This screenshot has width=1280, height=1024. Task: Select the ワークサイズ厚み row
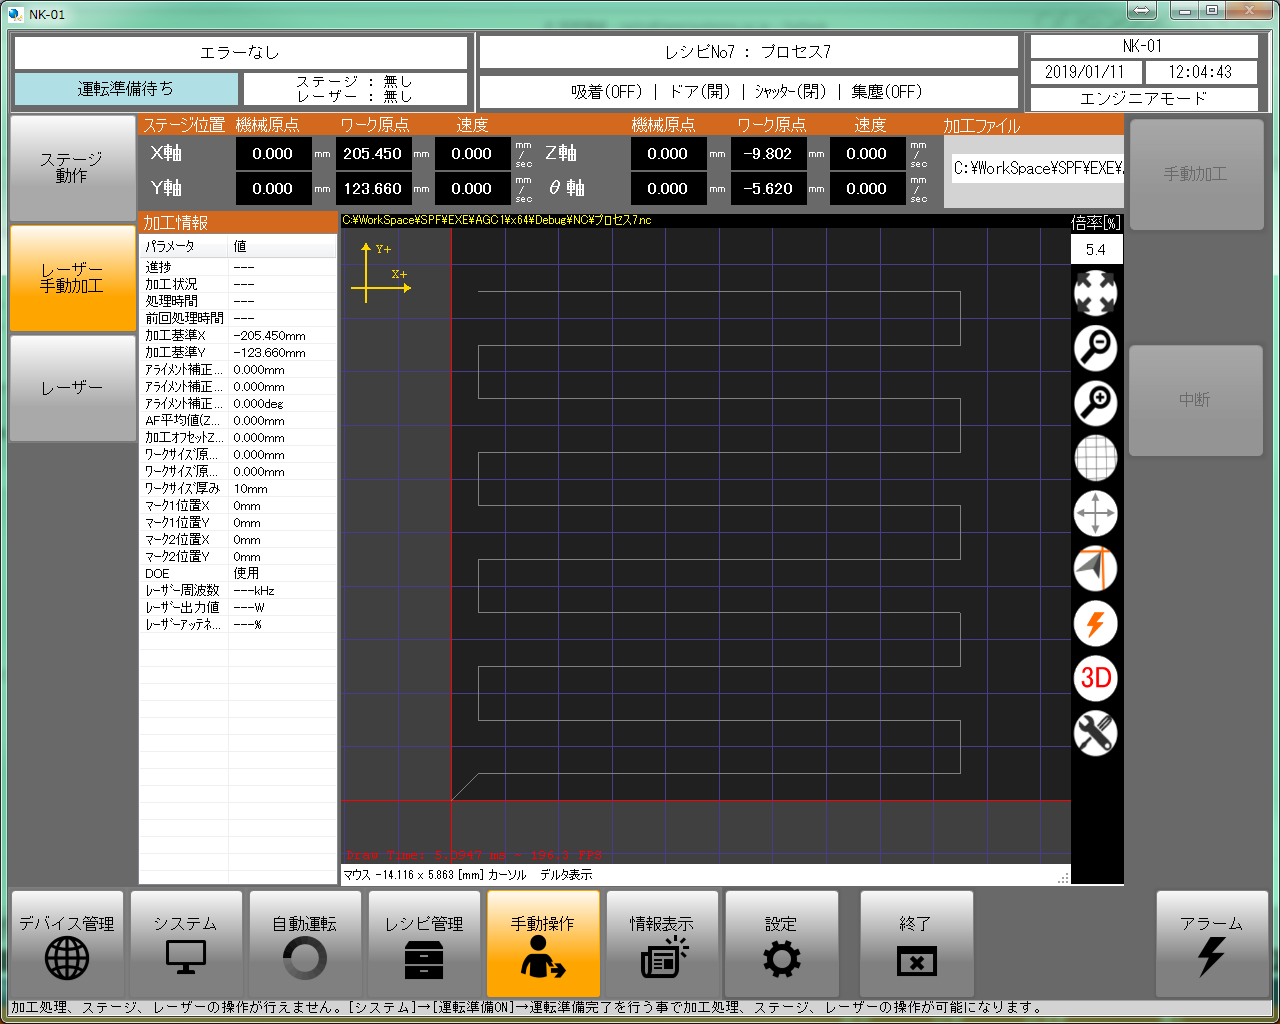coord(238,489)
